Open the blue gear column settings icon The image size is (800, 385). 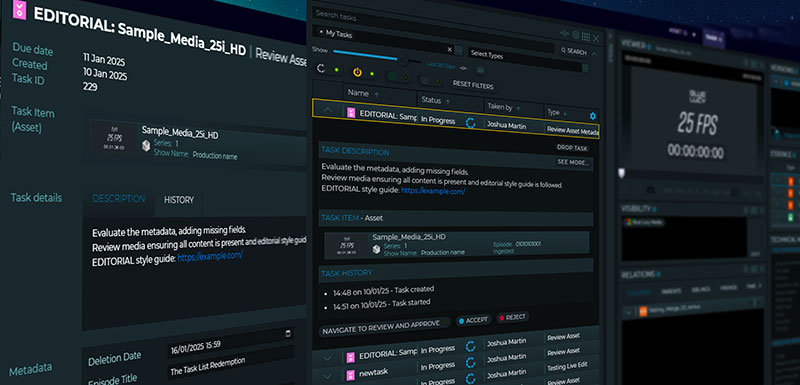point(592,116)
